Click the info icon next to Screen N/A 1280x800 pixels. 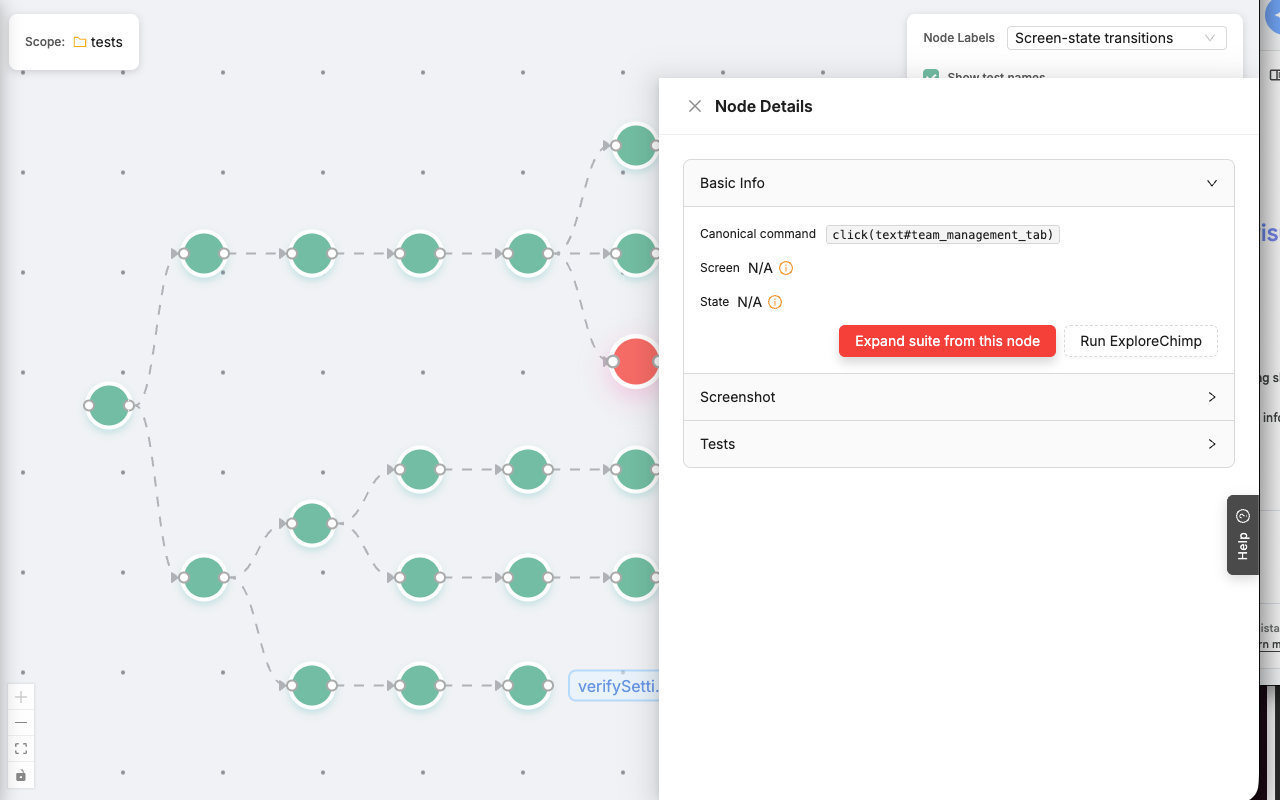tap(786, 268)
